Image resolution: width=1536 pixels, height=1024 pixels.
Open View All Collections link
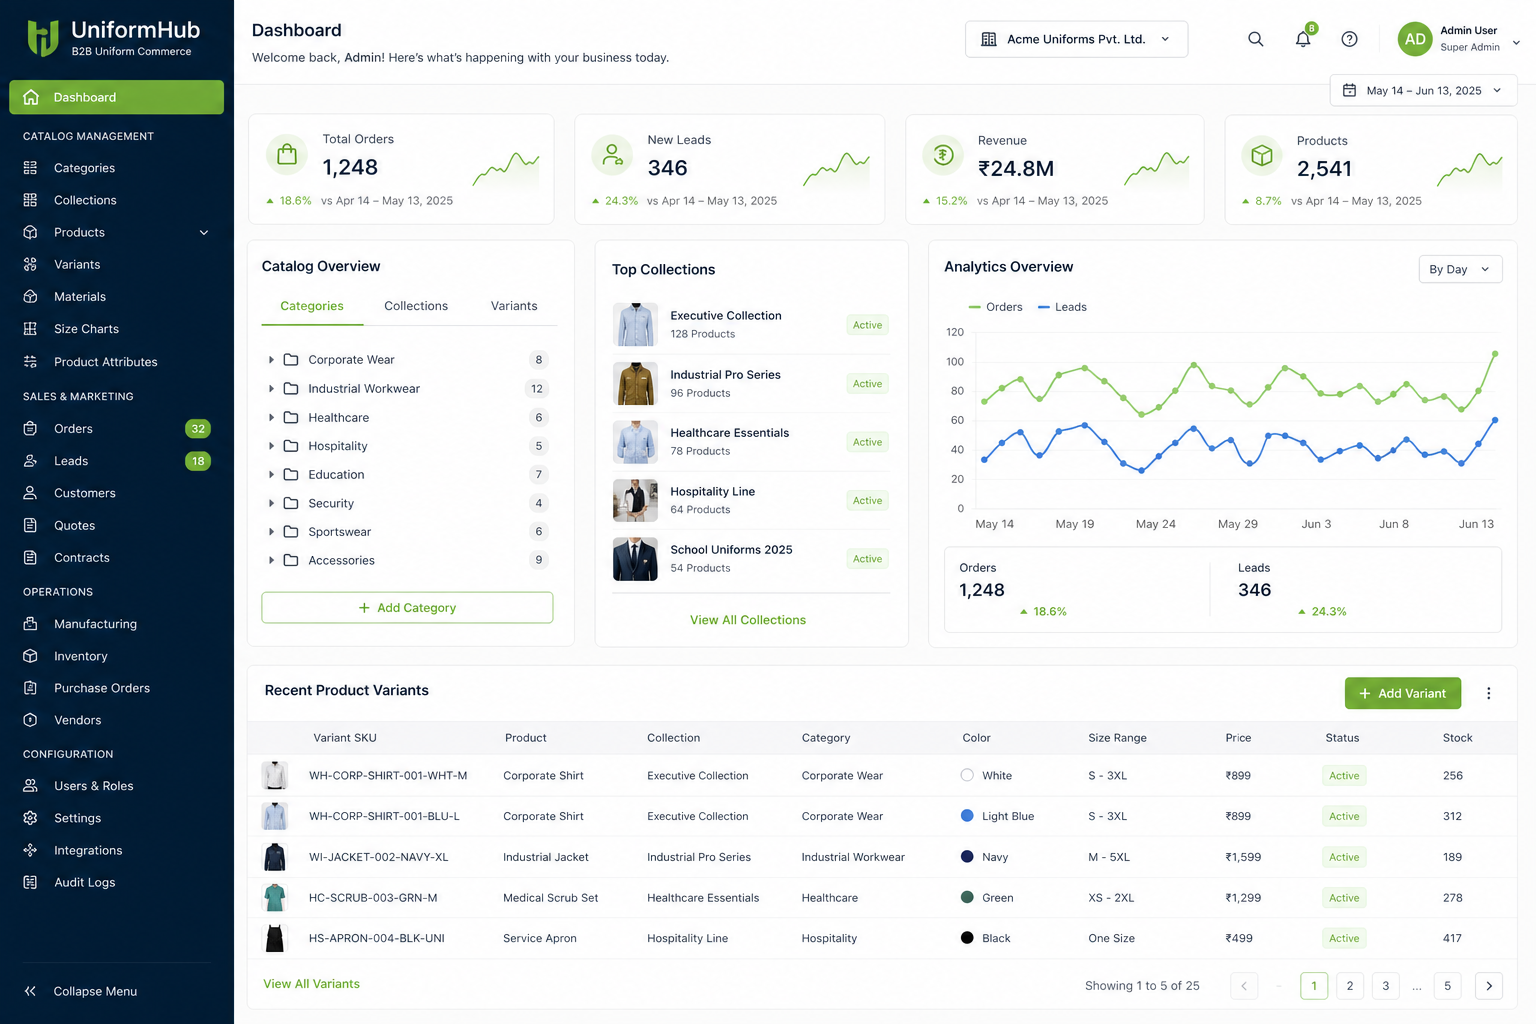point(748,620)
